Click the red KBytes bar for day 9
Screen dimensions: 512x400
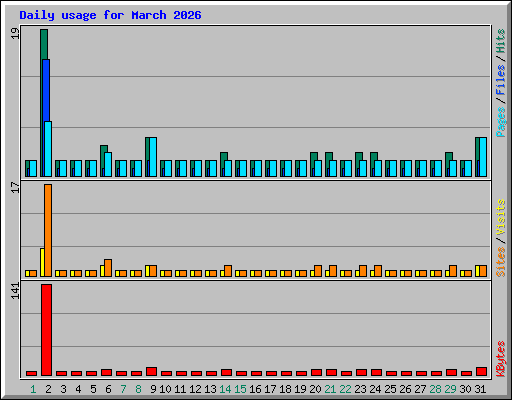tap(151, 372)
